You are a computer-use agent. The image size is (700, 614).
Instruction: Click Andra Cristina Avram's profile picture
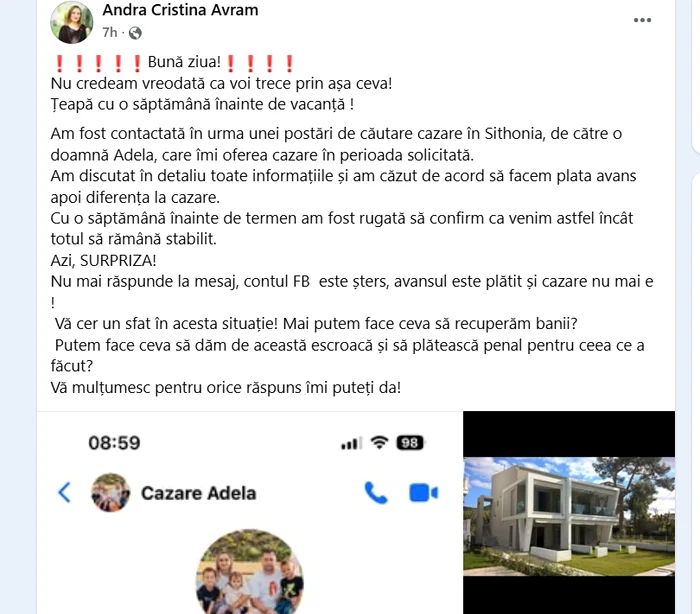(72, 22)
